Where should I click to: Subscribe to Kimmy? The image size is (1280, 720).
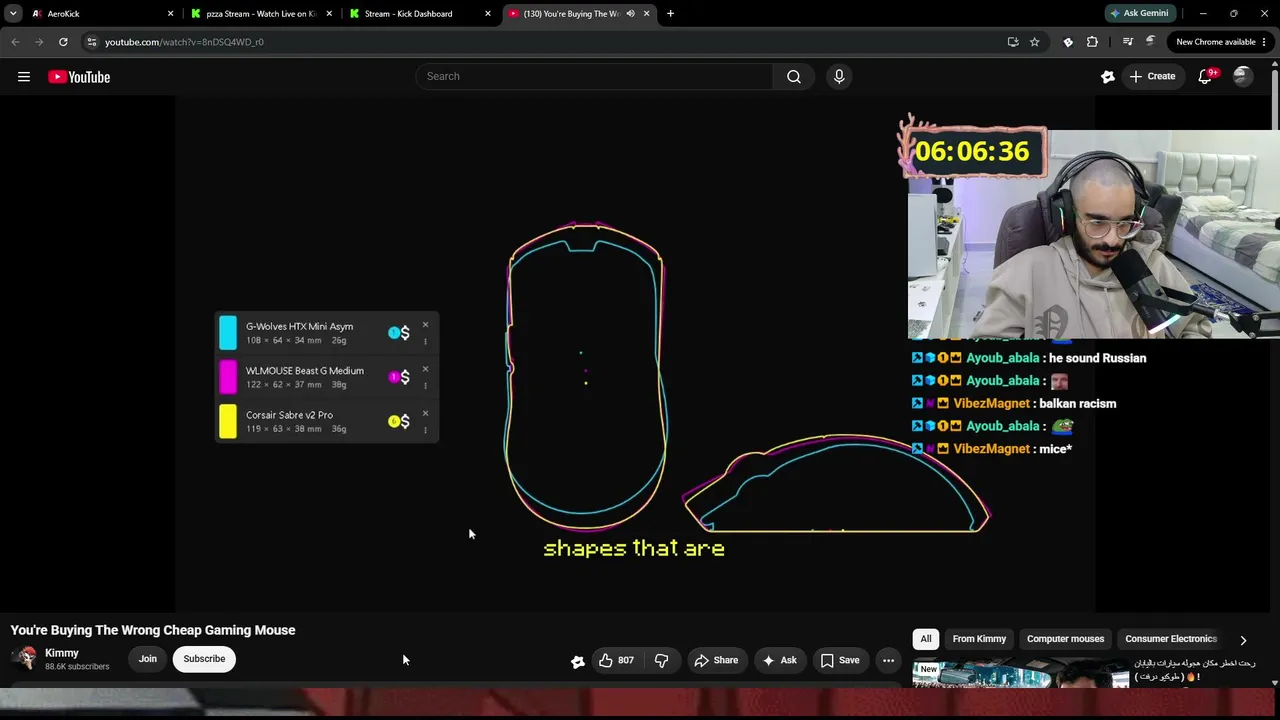(x=204, y=659)
